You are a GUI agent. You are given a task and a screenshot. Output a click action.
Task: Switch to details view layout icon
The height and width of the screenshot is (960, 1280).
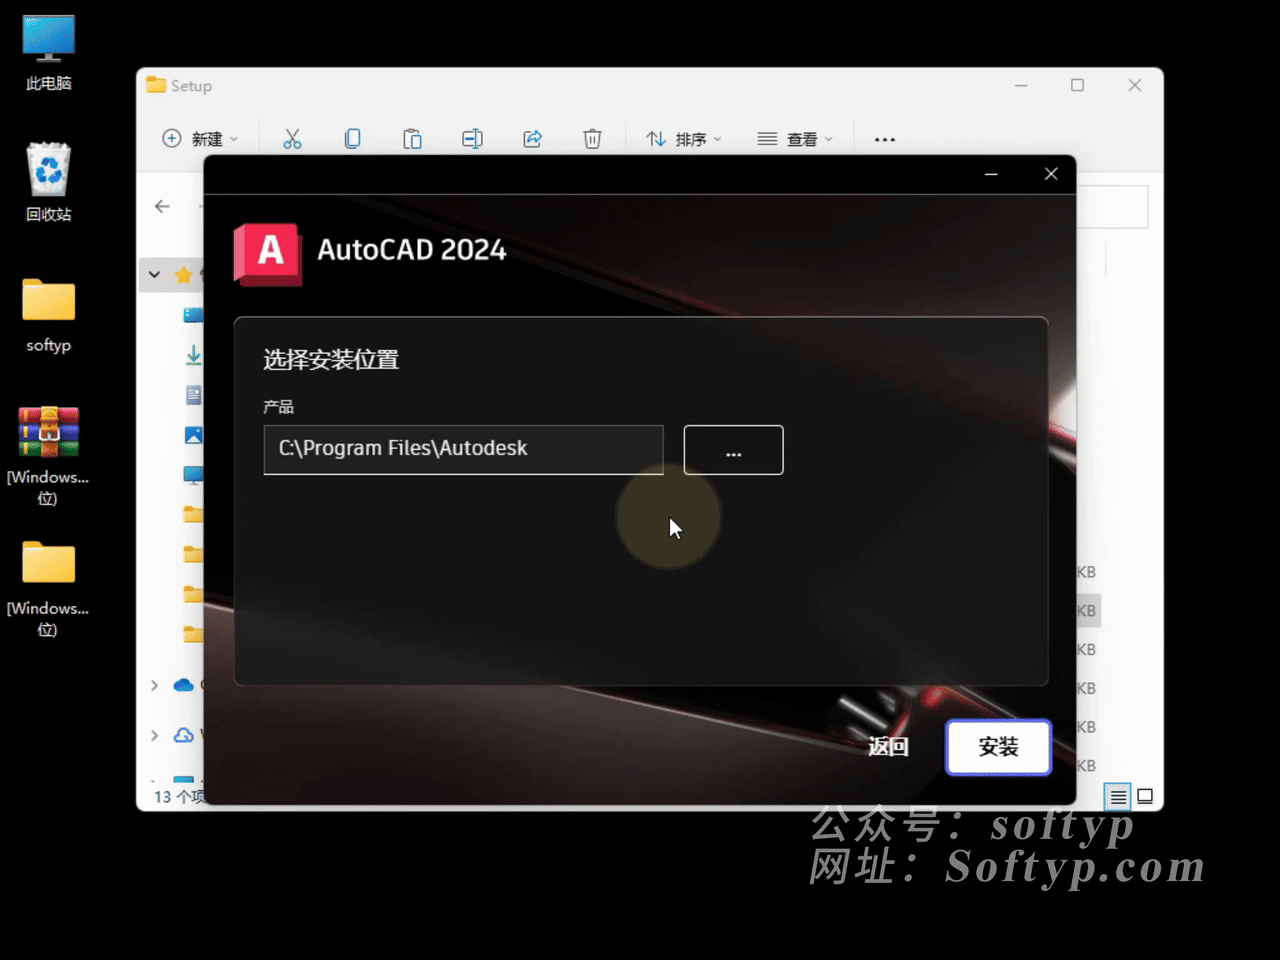pyautogui.click(x=1118, y=797)
